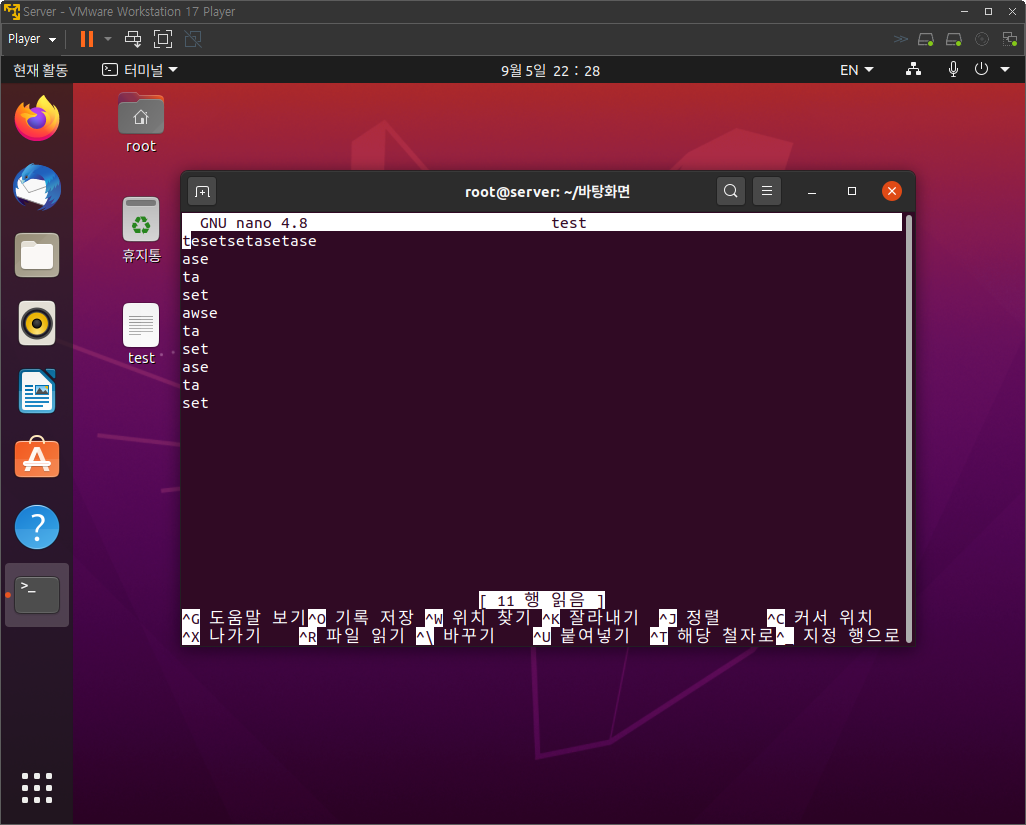Open the Help icon in dock

click(37, 527)
